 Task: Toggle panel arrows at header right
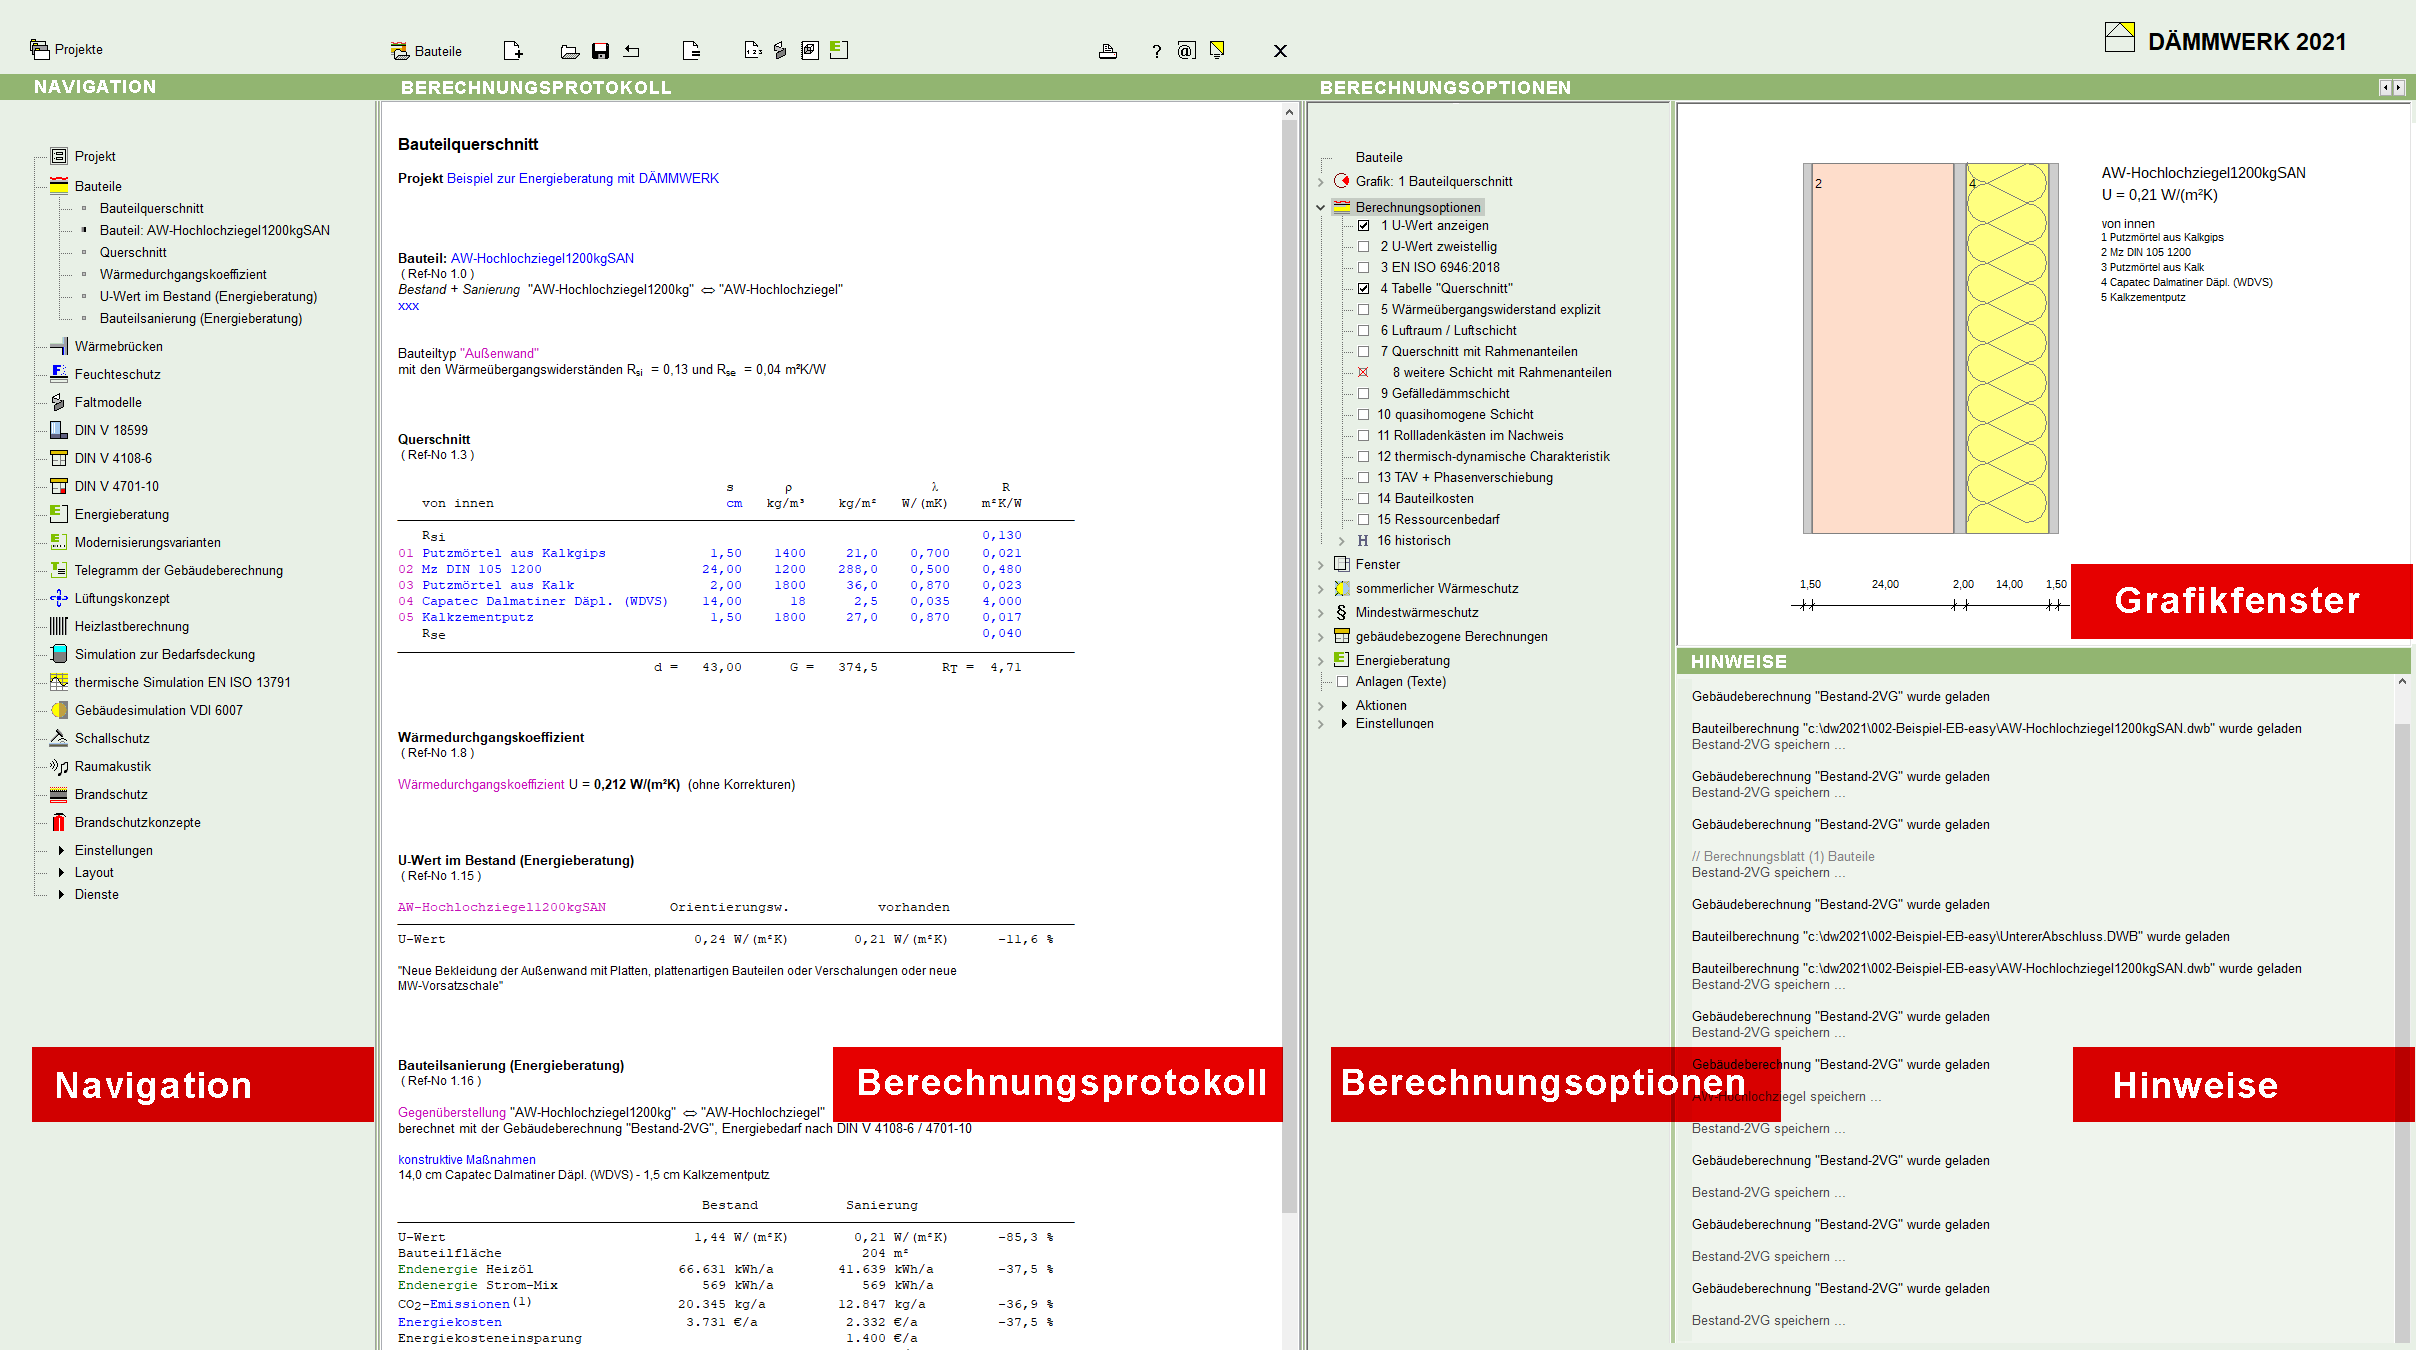[2392, 87]
